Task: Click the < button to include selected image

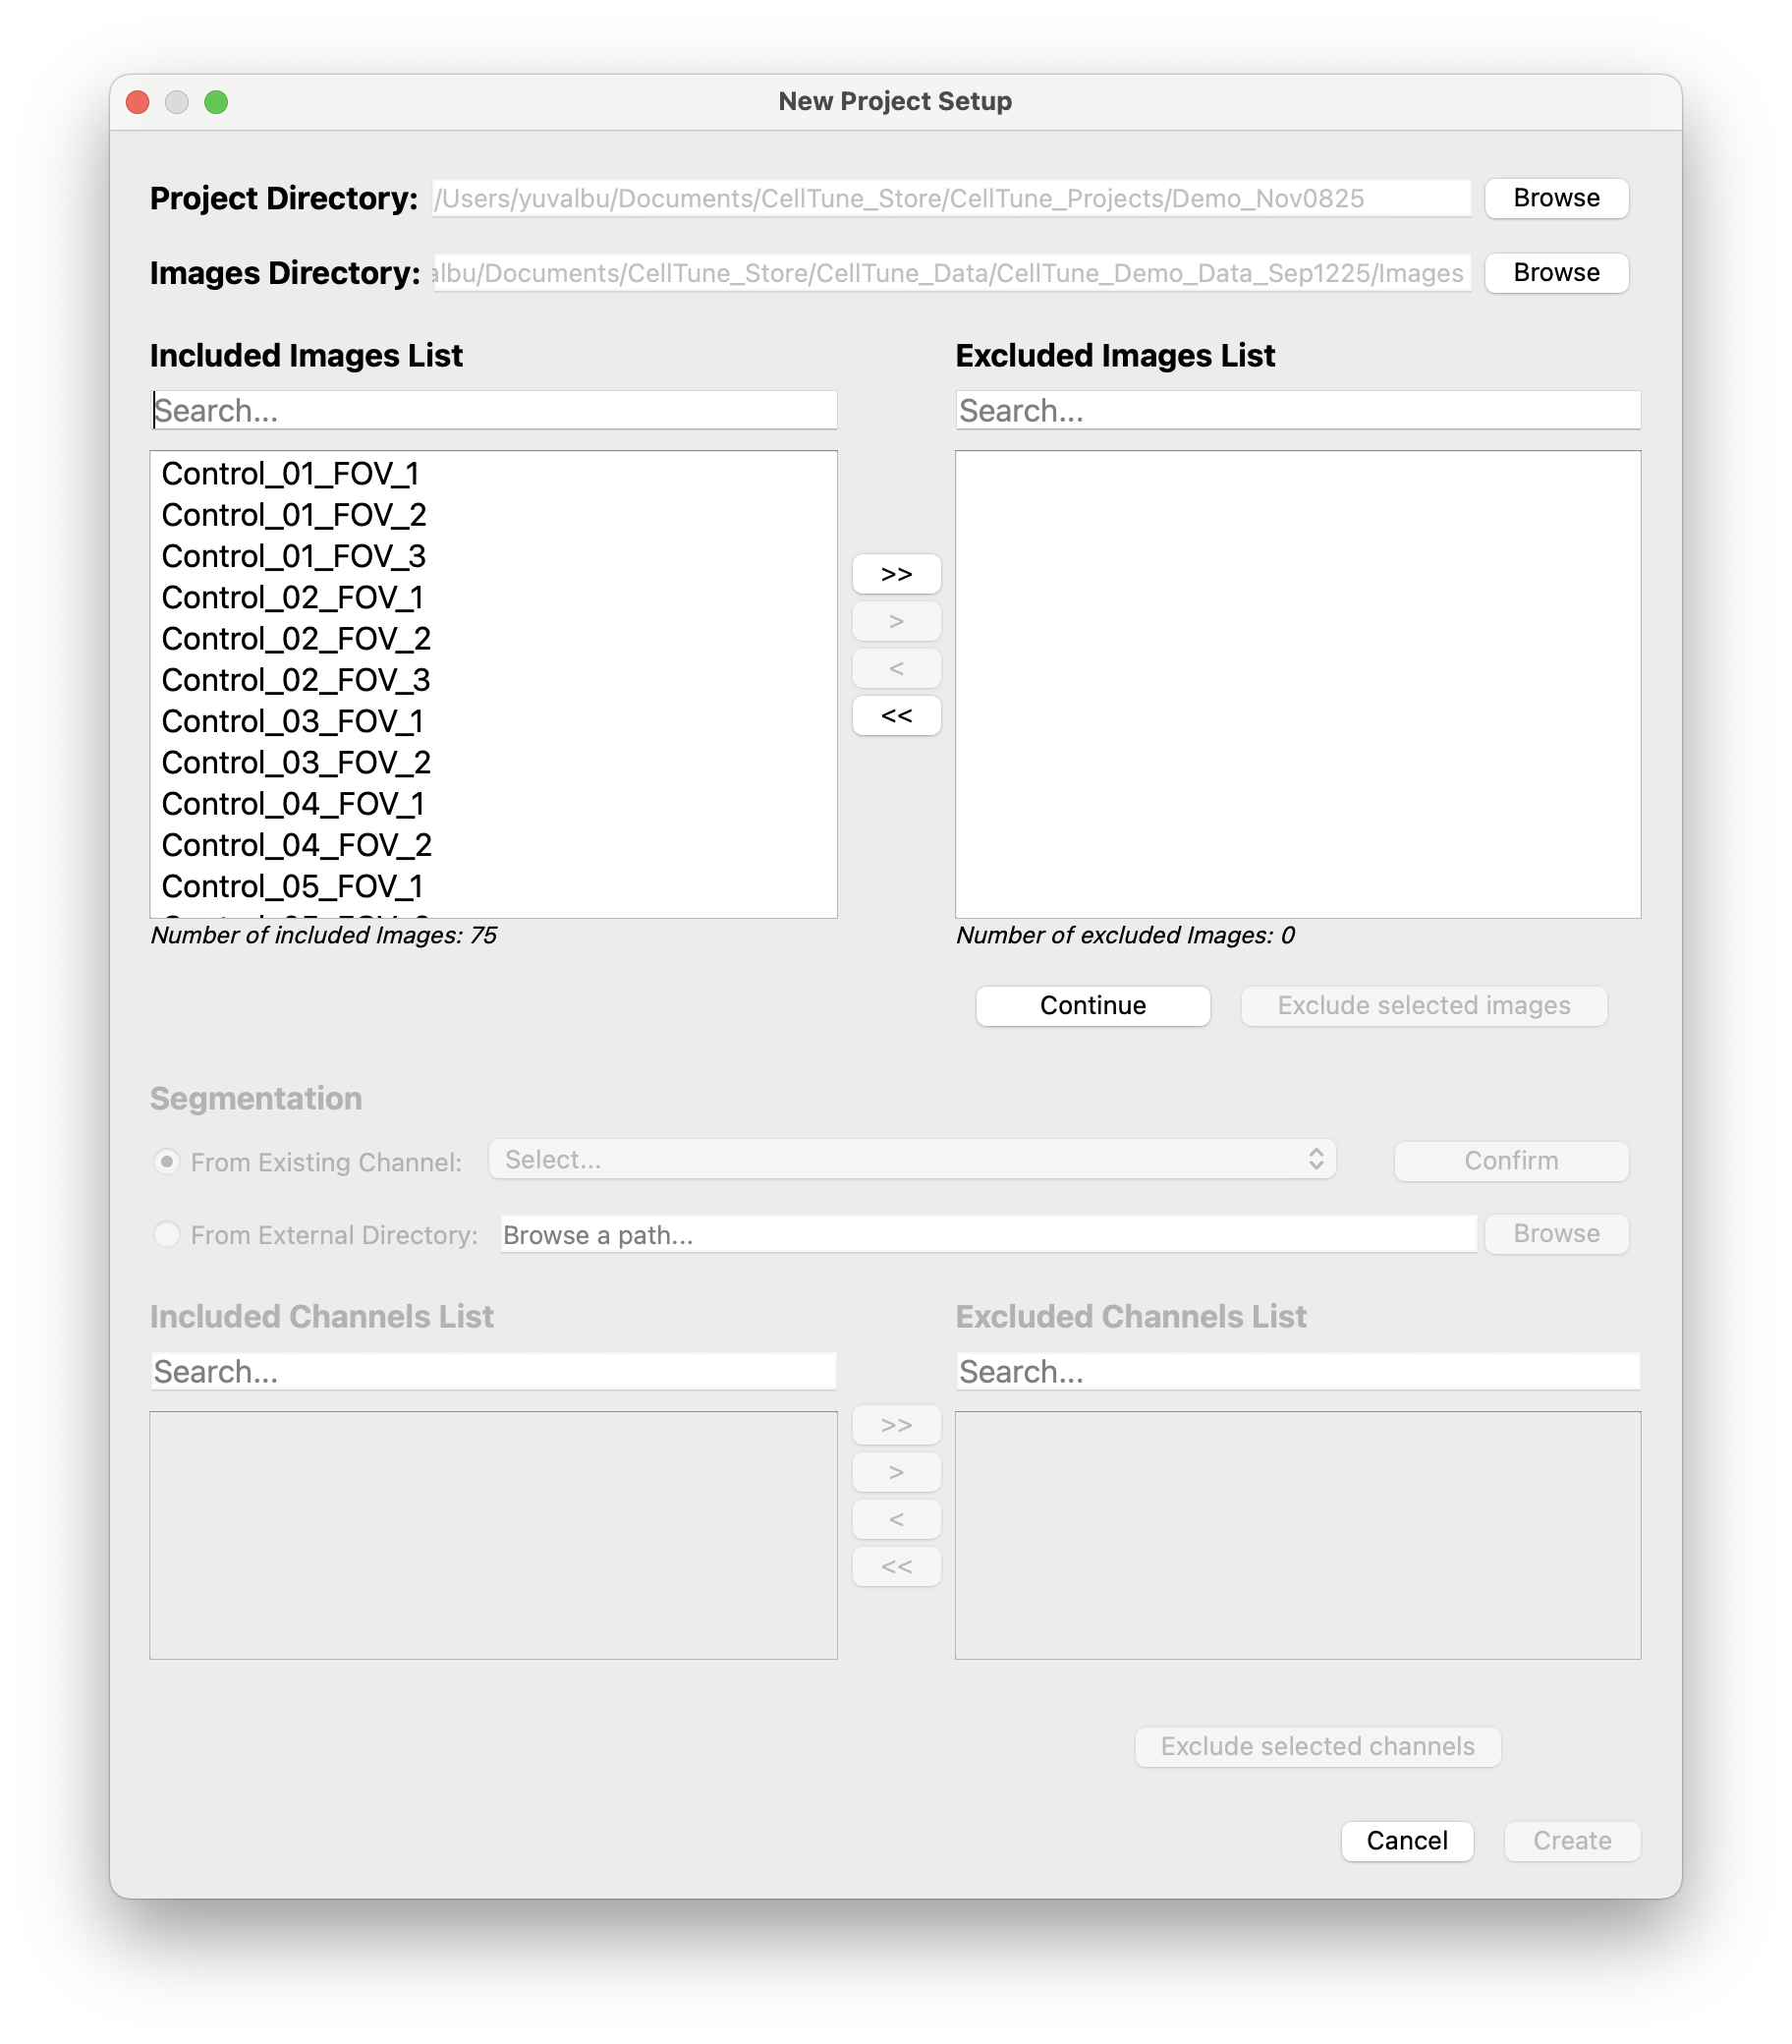Action: pyautogui.click(x=896, y=668)
